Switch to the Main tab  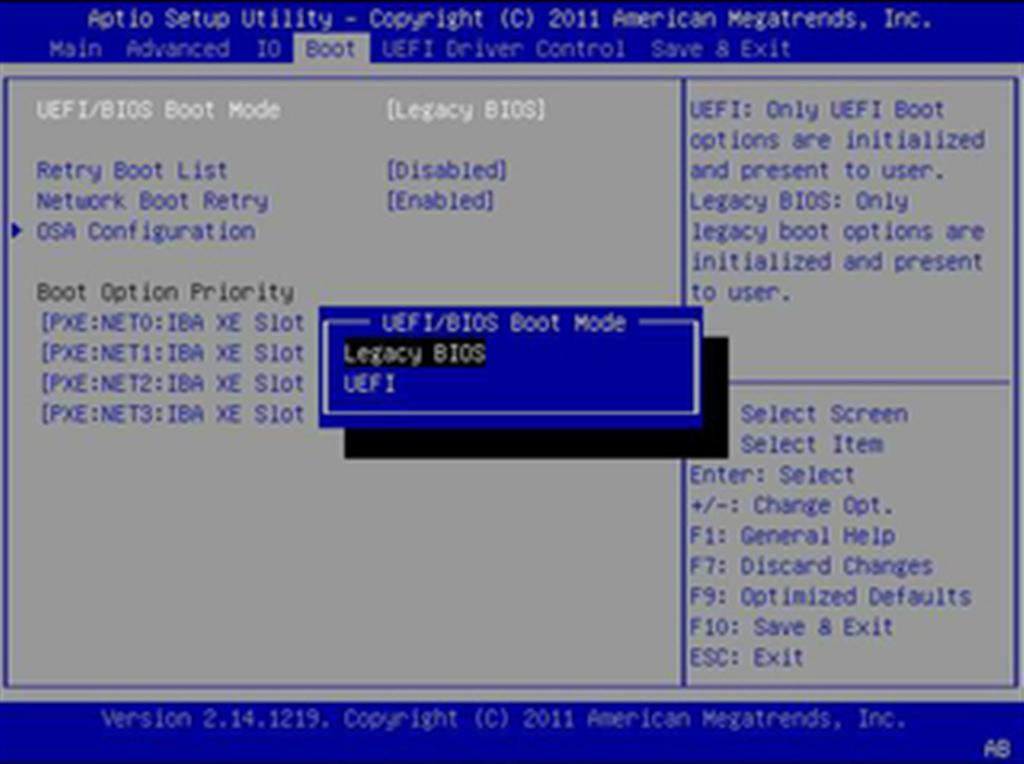(70, 48)
